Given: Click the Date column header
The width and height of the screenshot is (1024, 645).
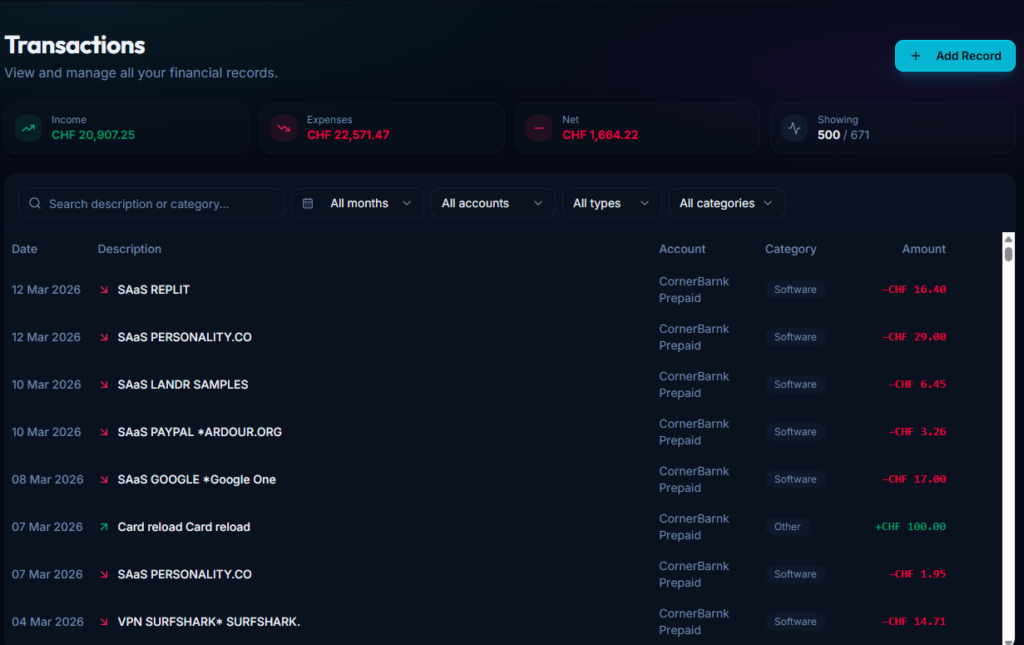Looking at the screenshot, I should click(x=25, y=249).
